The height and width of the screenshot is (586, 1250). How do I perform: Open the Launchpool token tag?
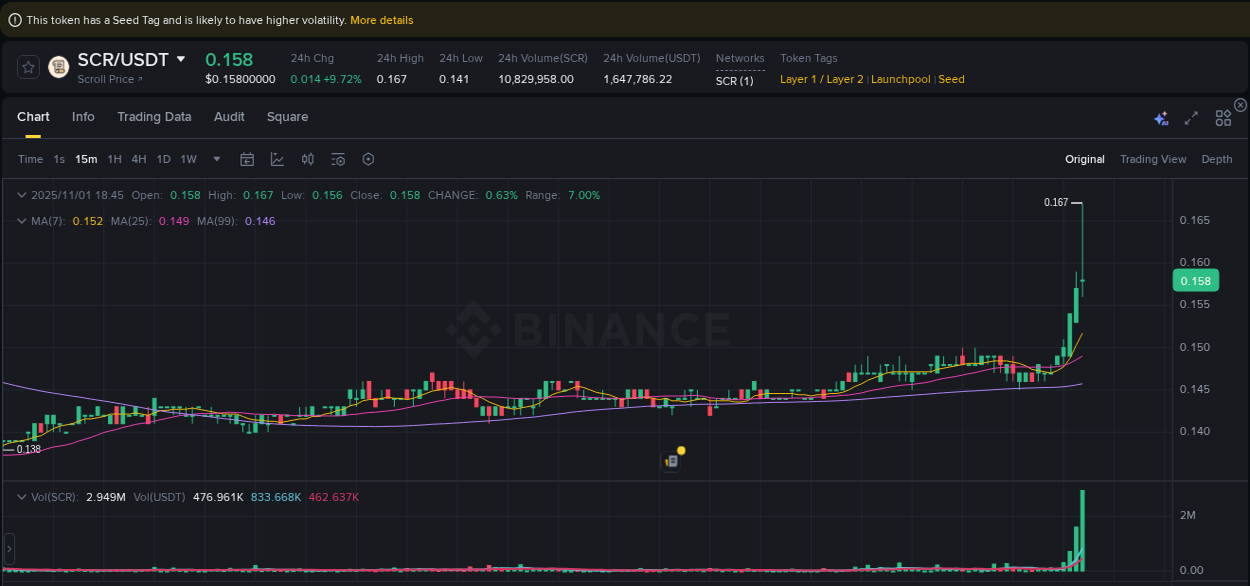(900, 79)
